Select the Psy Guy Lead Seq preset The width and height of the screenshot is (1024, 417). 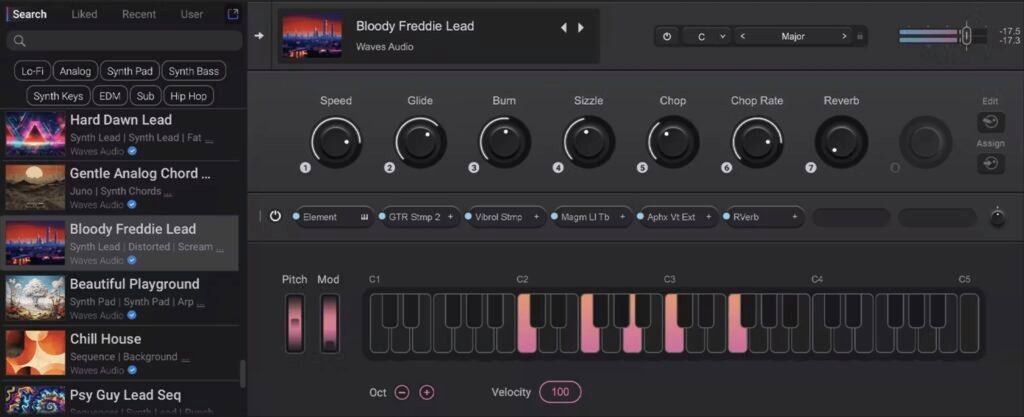coord(121,399)
